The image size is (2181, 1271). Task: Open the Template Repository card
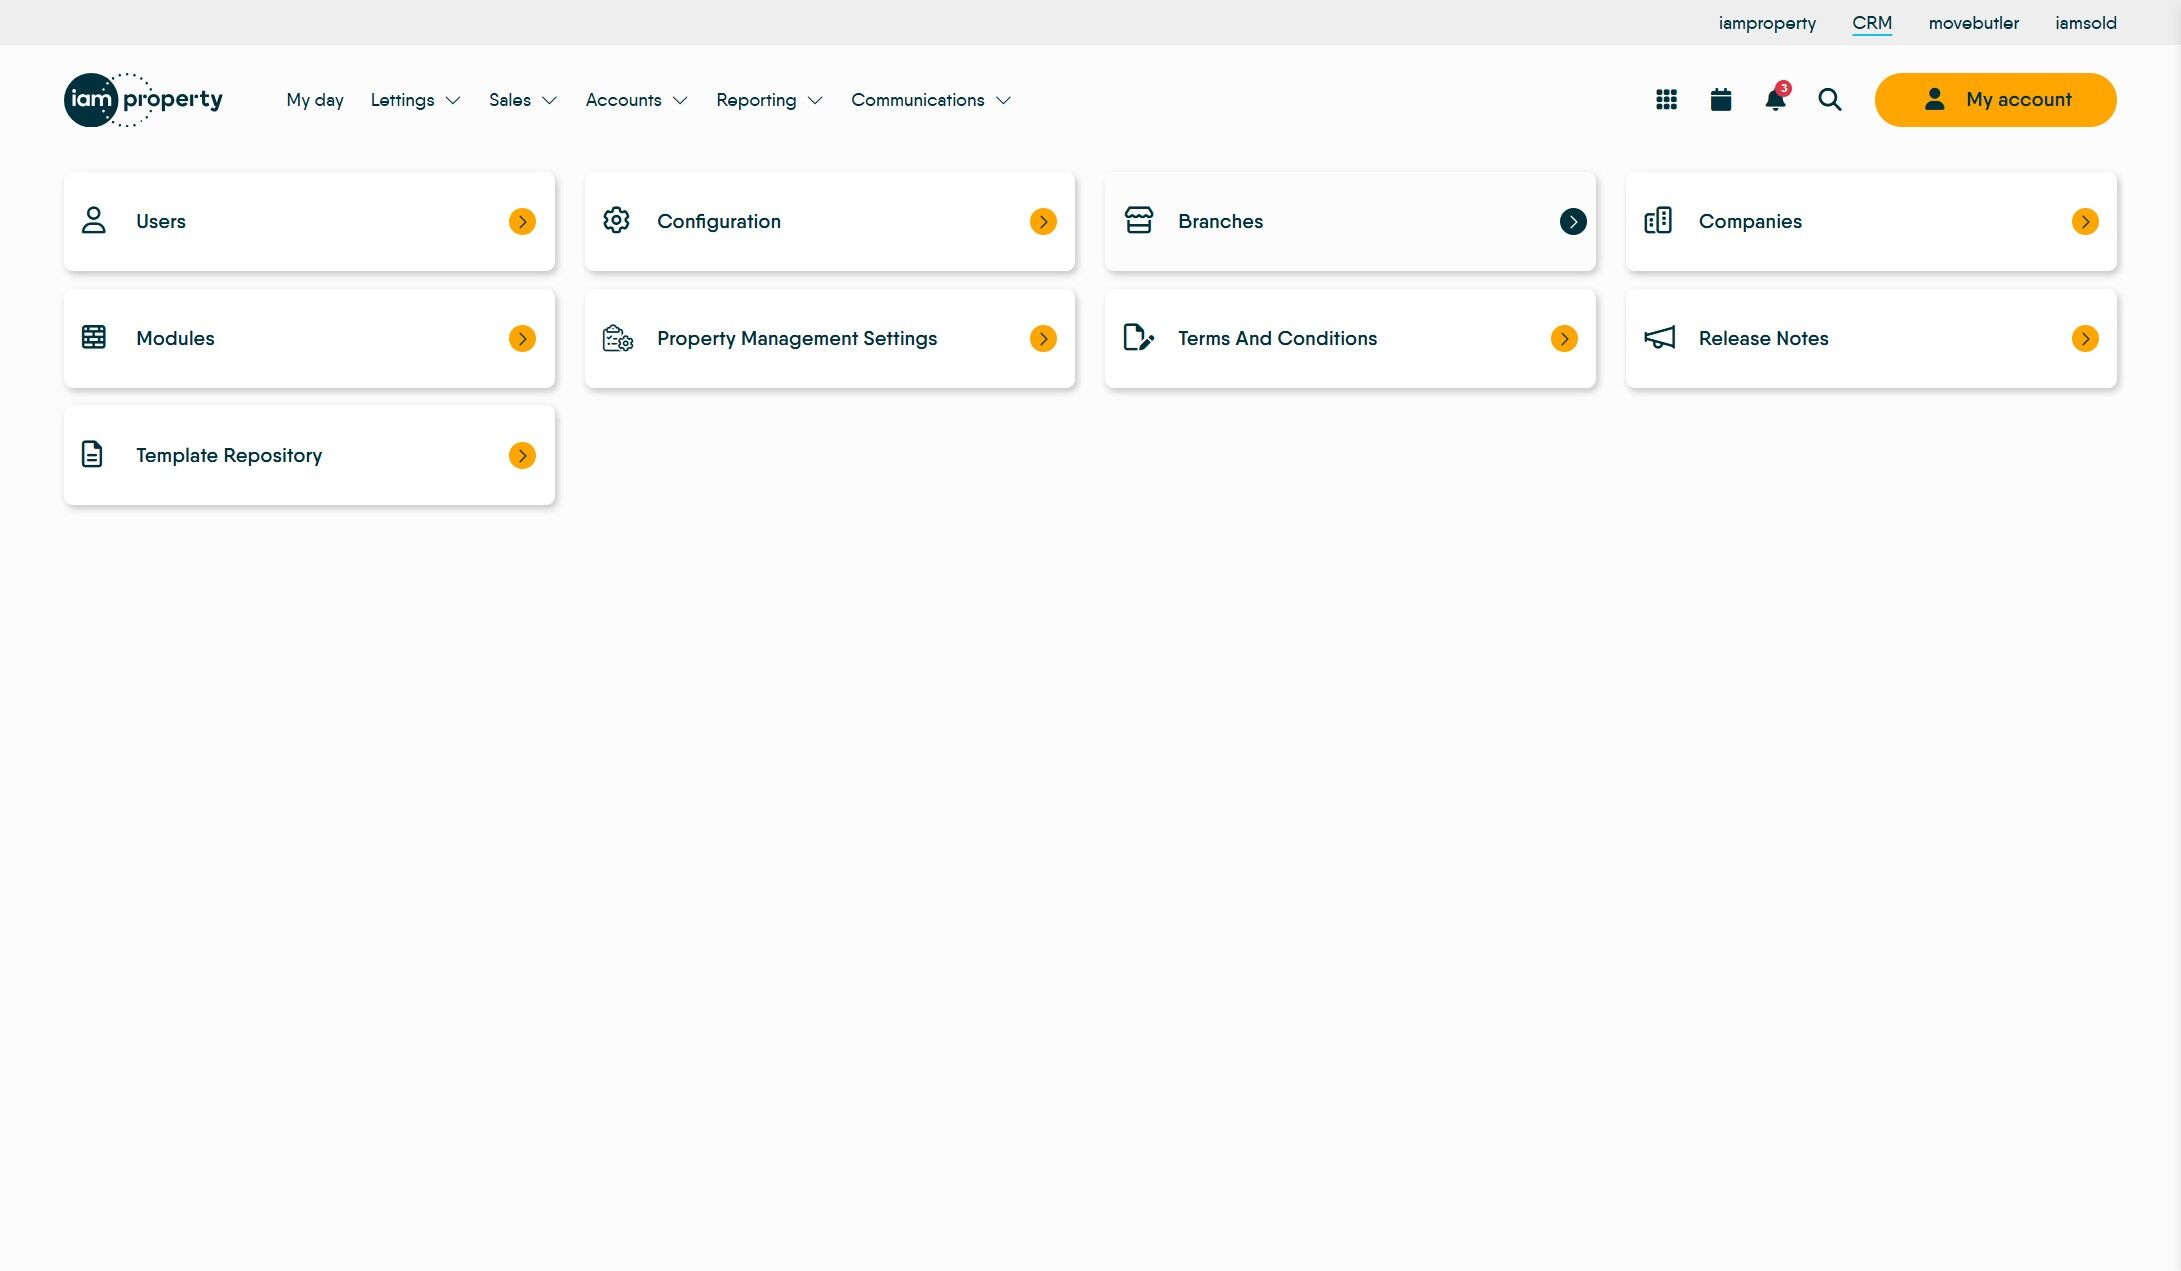(309, 455)
